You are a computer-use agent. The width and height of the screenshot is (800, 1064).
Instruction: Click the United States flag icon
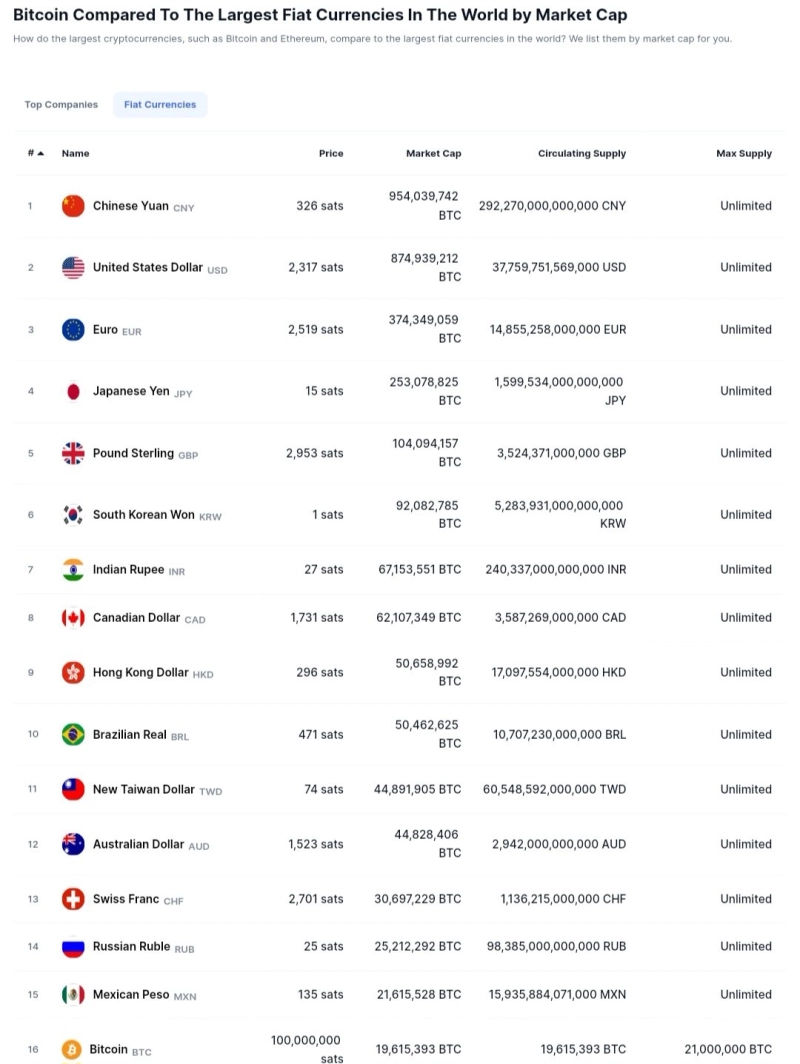coord(73,268)
